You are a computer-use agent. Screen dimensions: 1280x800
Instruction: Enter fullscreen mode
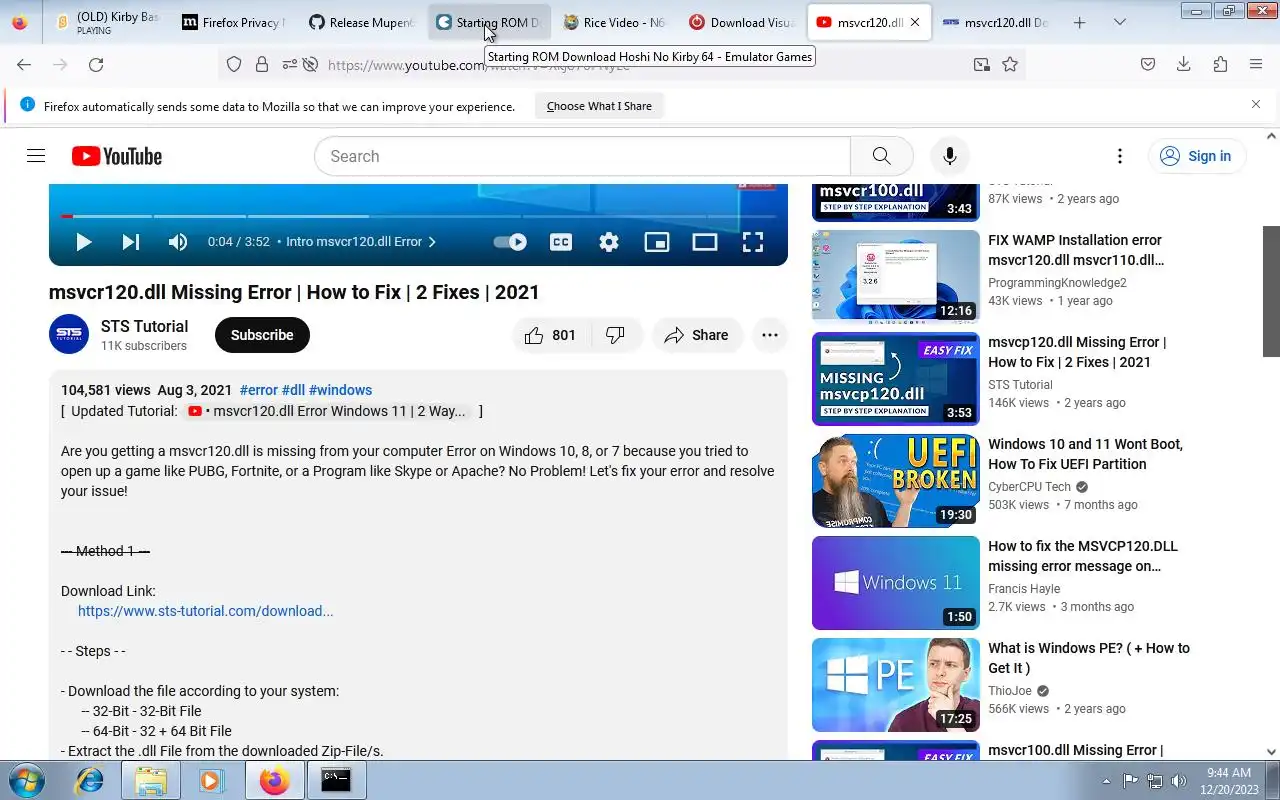(753, 241)
